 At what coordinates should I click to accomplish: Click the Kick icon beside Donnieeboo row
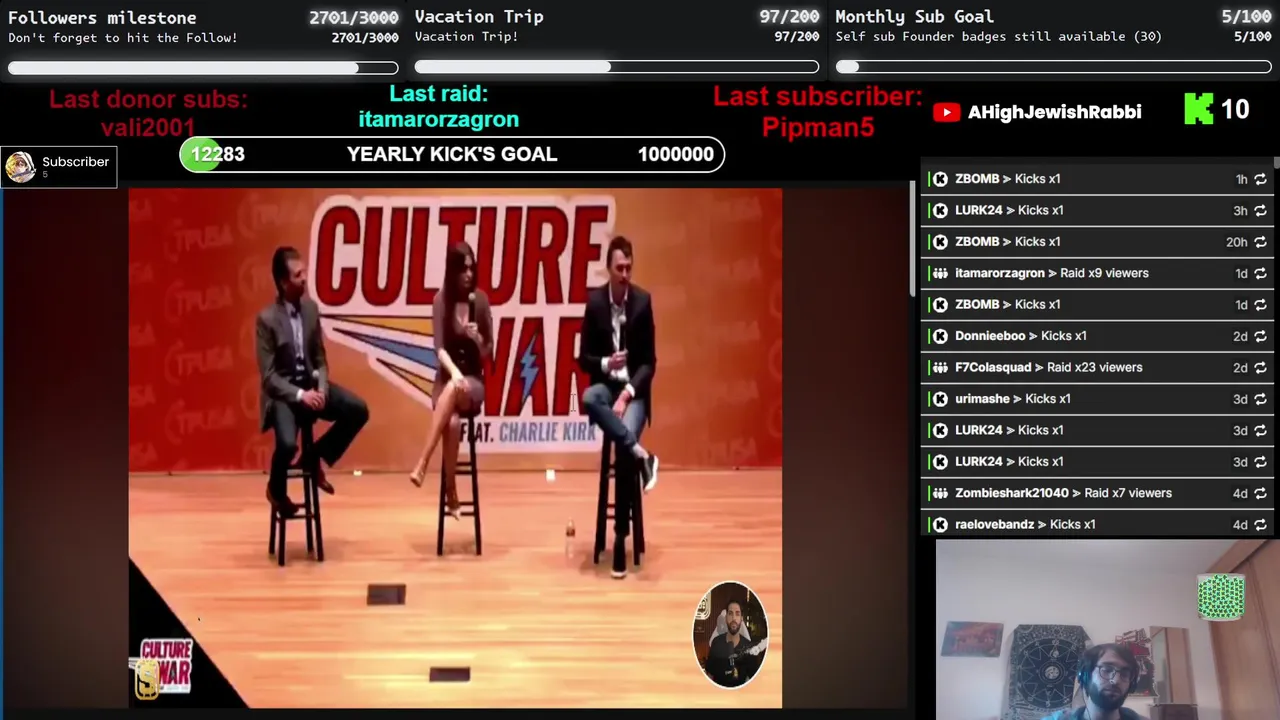940,336
